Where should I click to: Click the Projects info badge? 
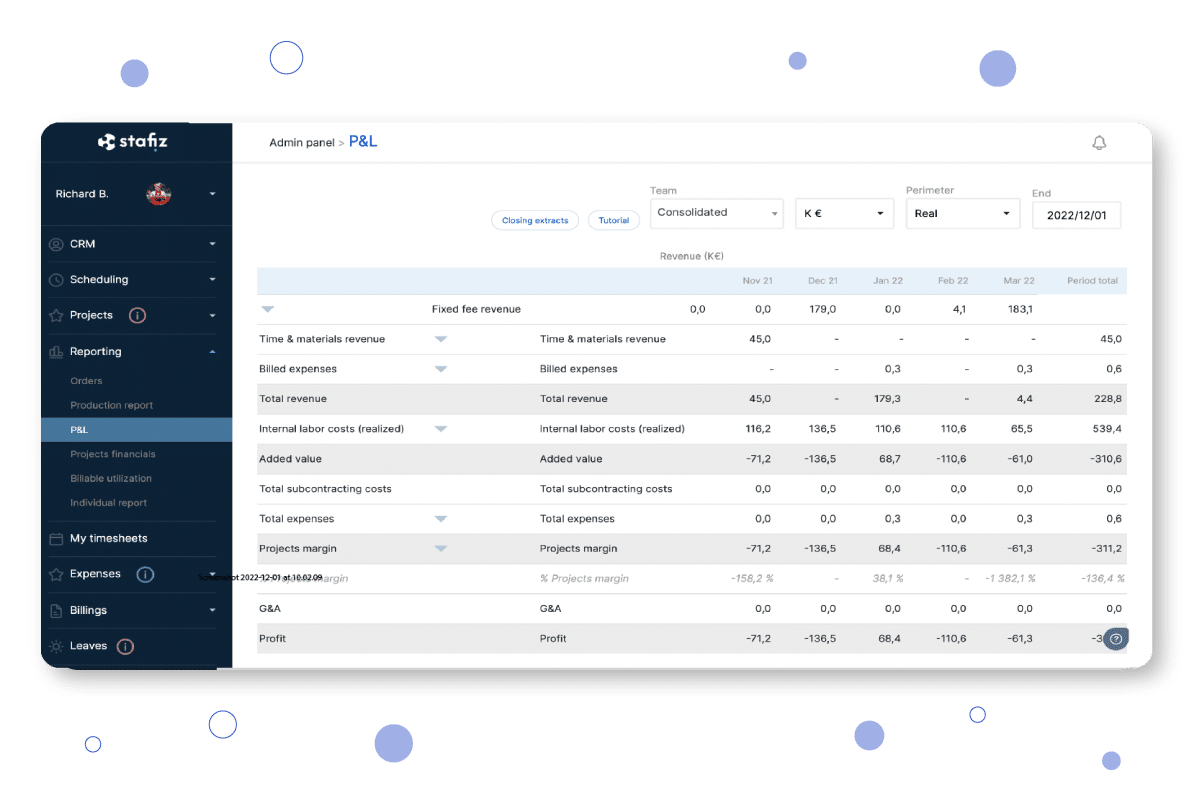135,315
